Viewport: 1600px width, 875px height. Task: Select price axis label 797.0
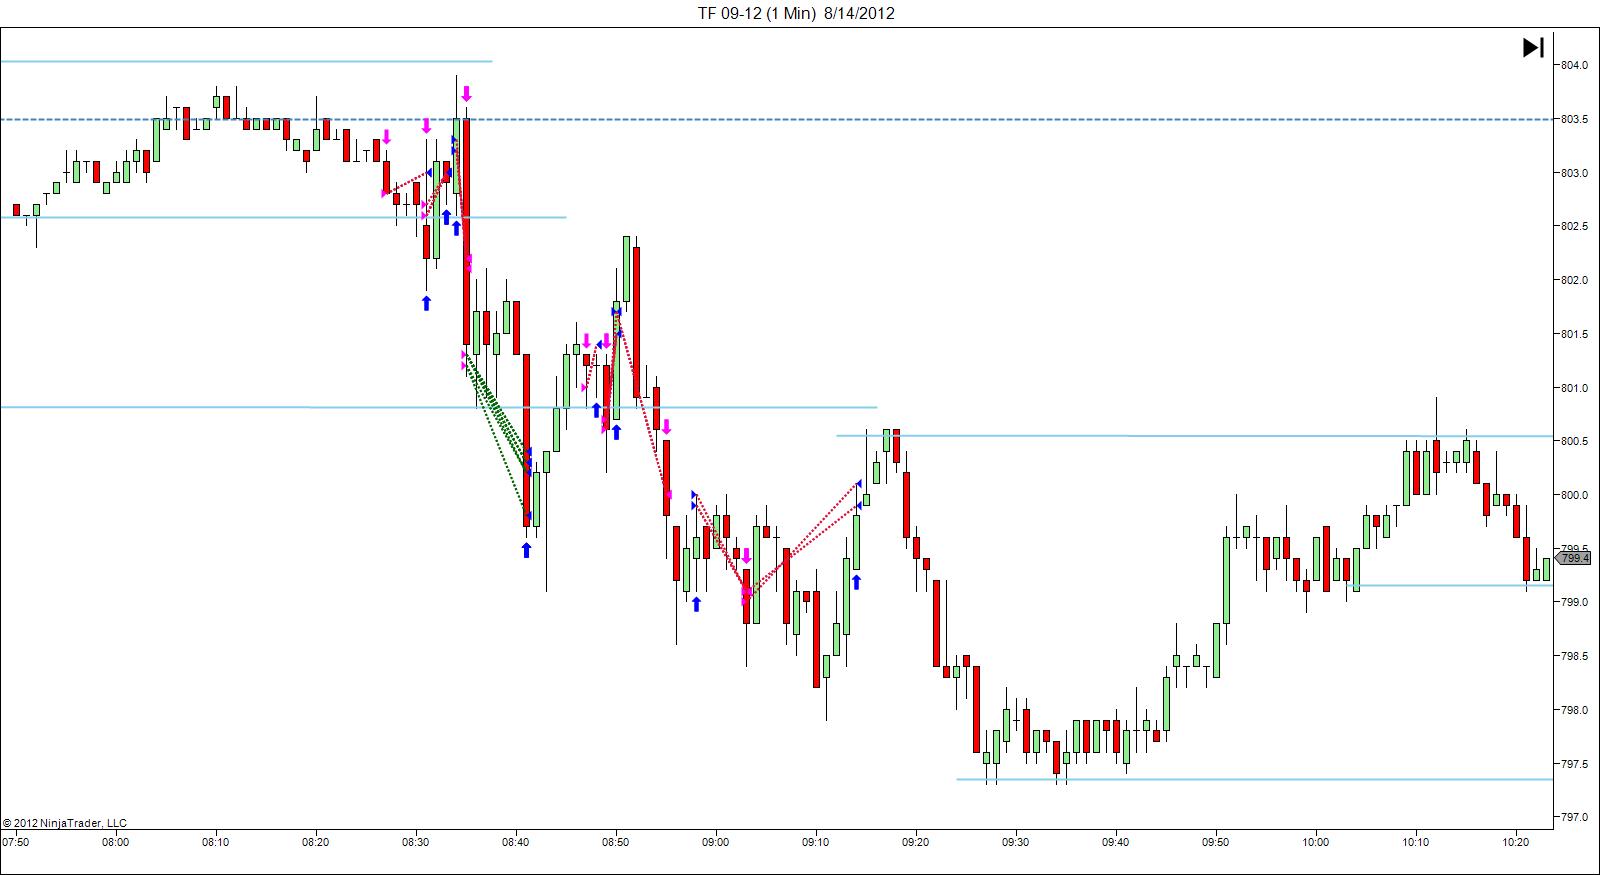pyautogui.click(x=1574, y=818)
